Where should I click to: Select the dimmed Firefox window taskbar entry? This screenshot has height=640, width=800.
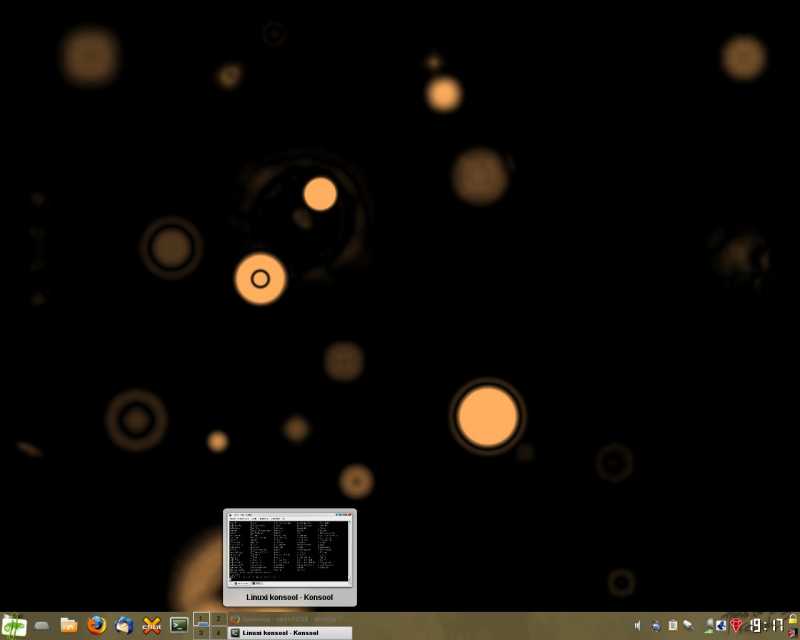coord(290,620)
